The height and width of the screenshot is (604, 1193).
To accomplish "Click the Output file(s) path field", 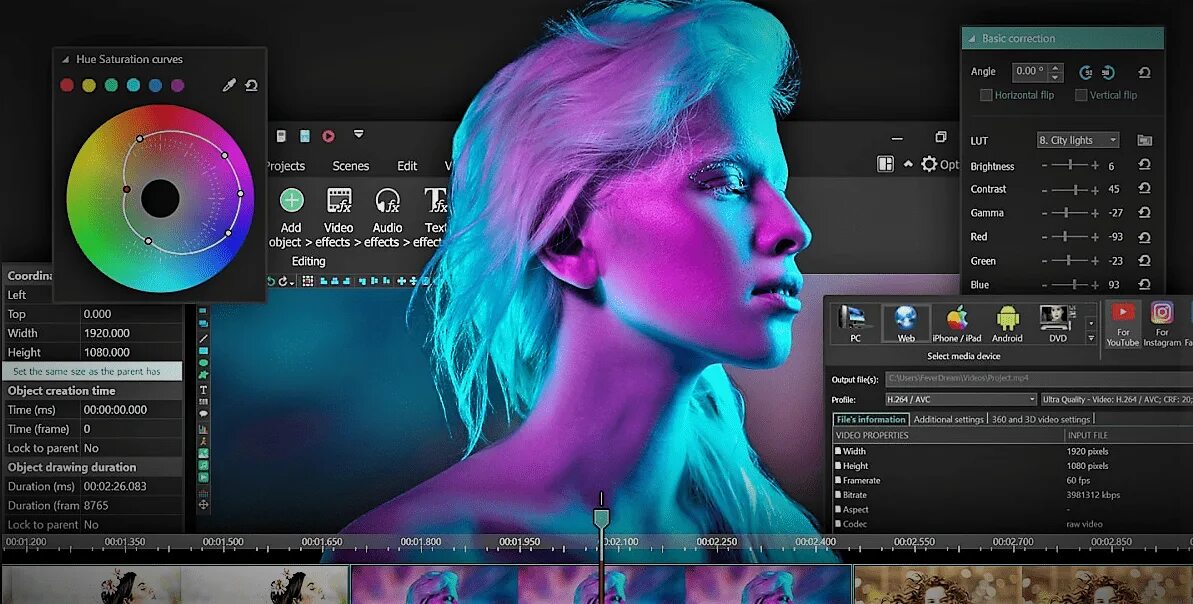I will pos(1039,379).
